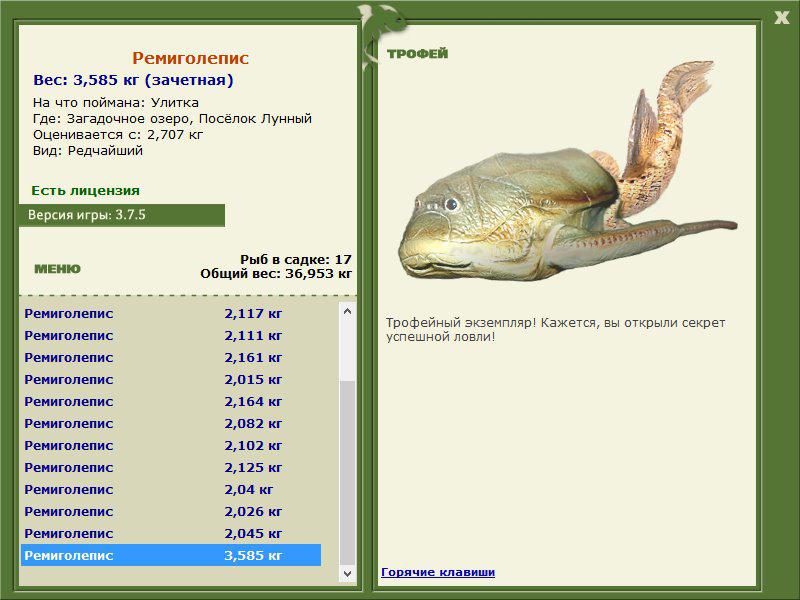Click the fish list scrollbar thumb
The height and width of the screenshot is (600, 800).
347,472
